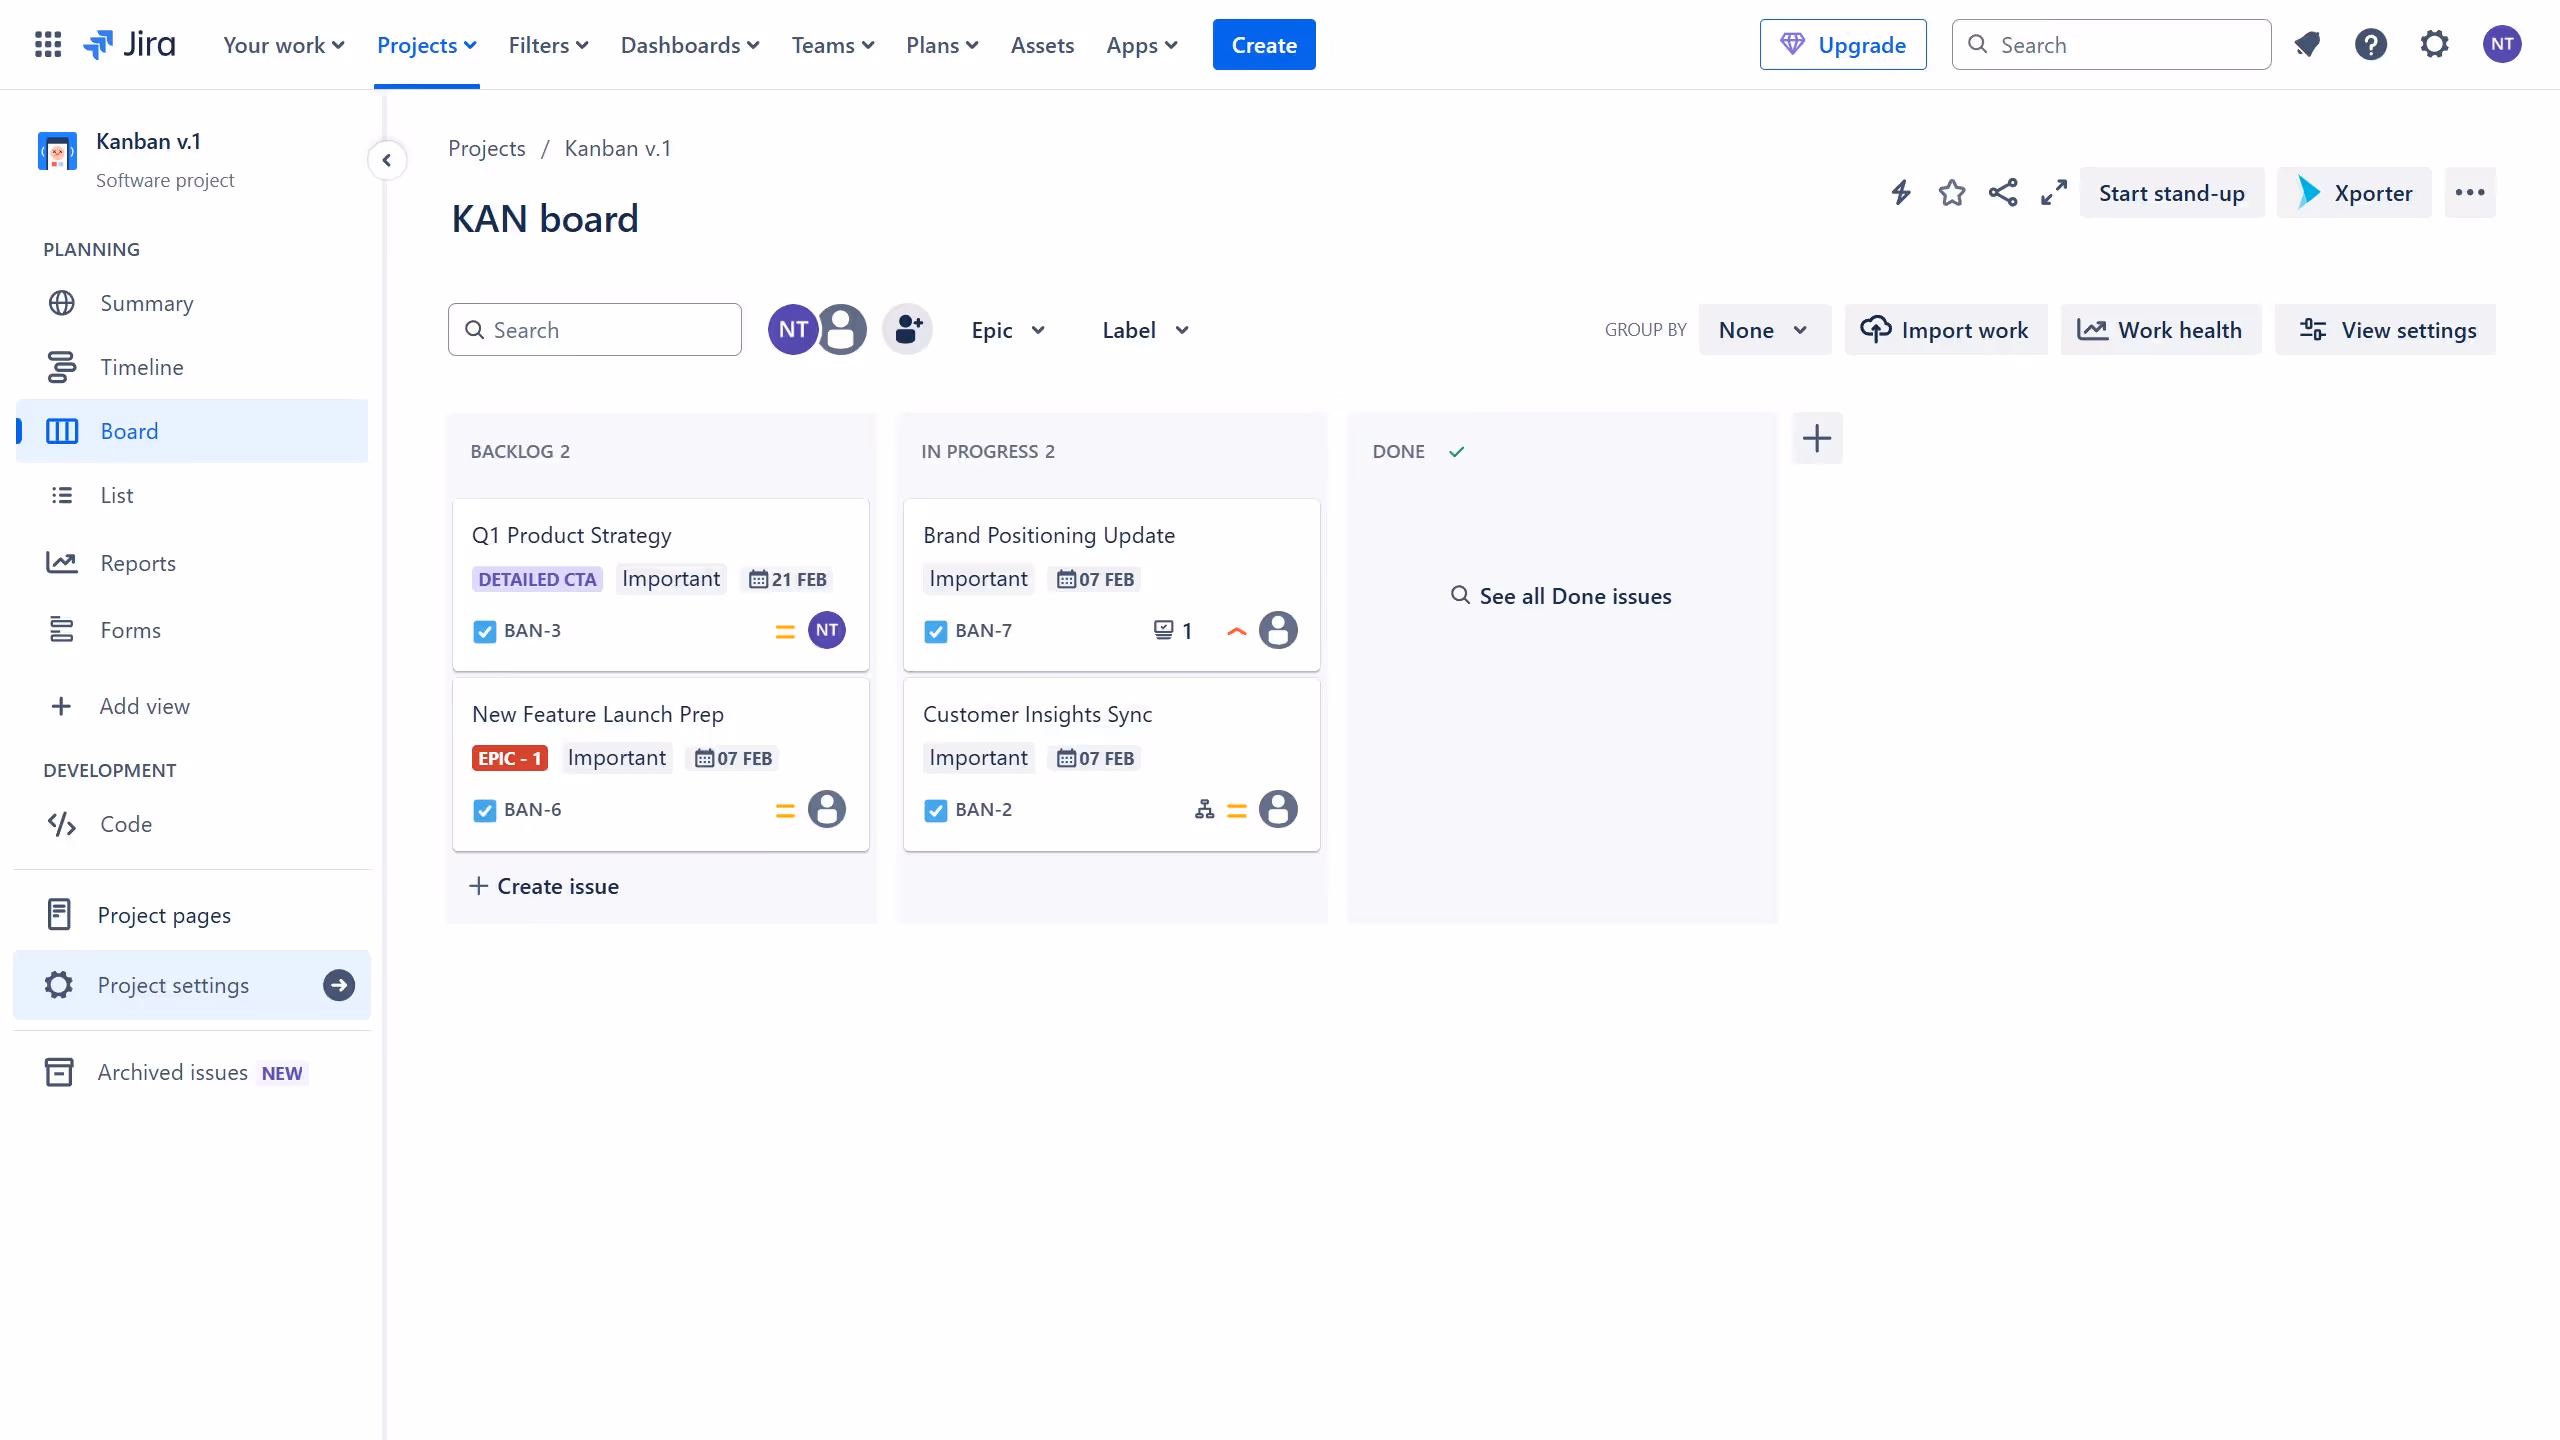Open the Epic filter dropdown
This screenshot has height=1440, width=2560.
pyautogui.click(x=1007, y=329)
